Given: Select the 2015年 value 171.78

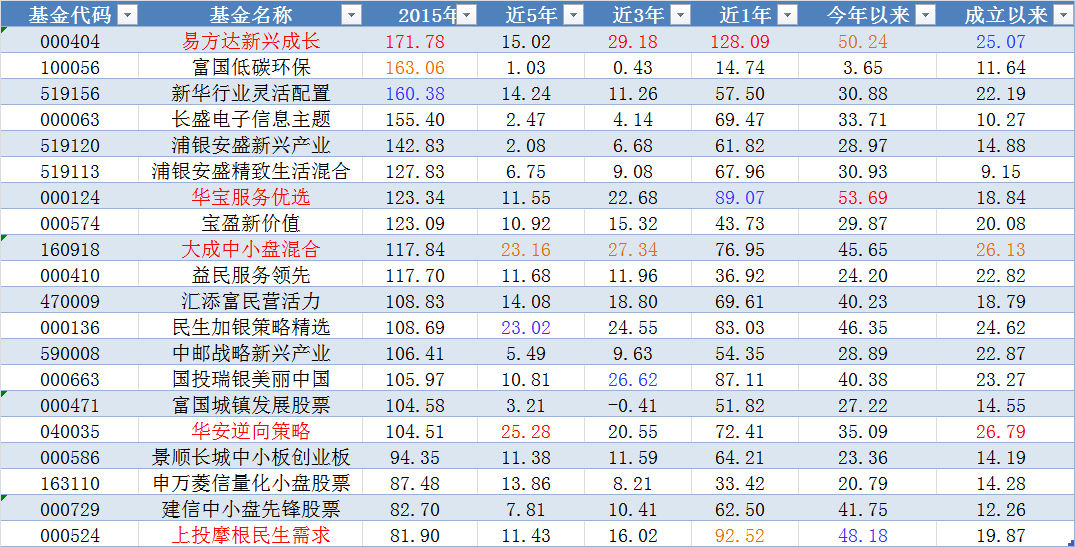Looking at the screenshot, I should point(415,42).
